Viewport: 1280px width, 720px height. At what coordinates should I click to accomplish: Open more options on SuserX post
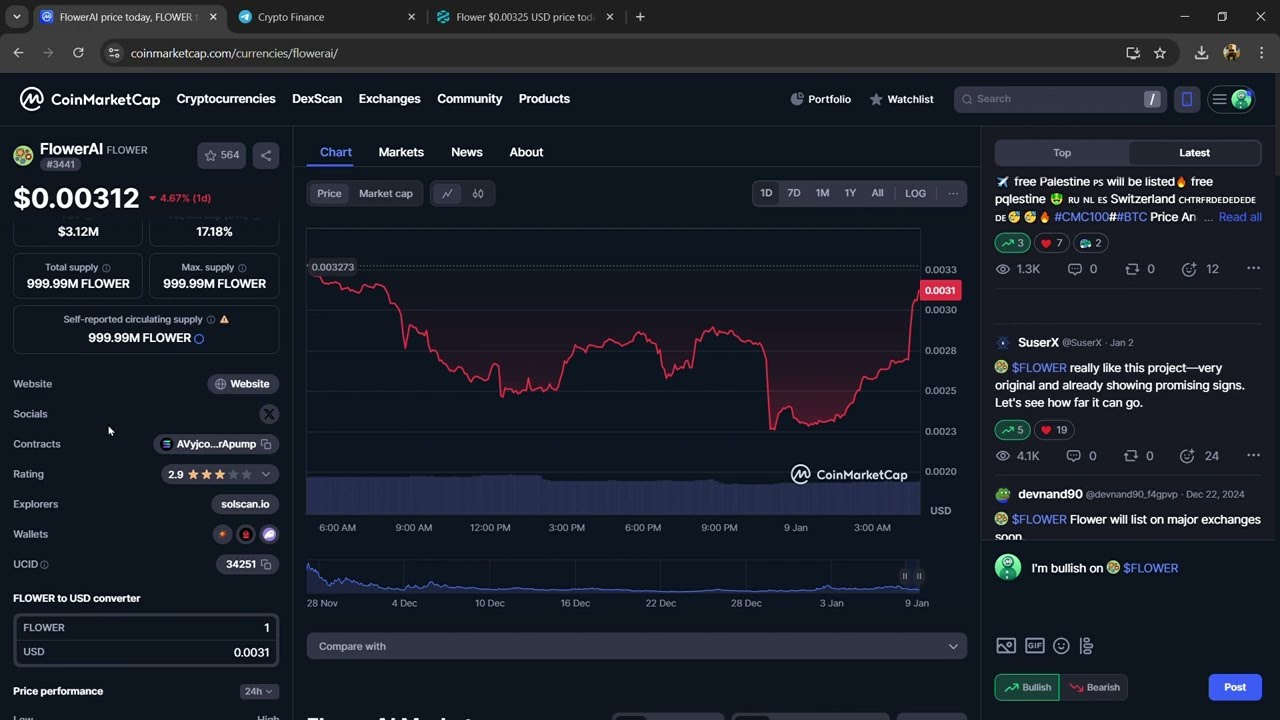[x=1253, y=456]
